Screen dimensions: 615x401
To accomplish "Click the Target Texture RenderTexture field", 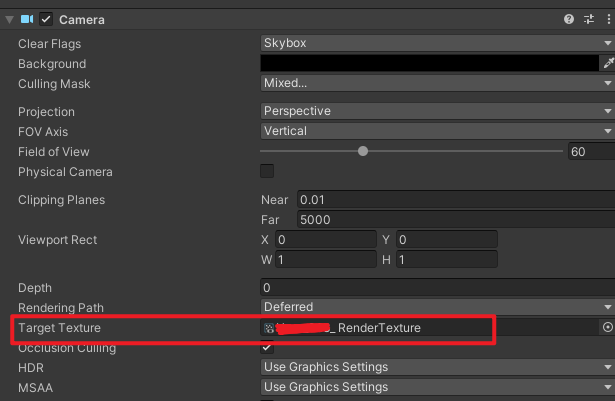I will click(429, 328).
